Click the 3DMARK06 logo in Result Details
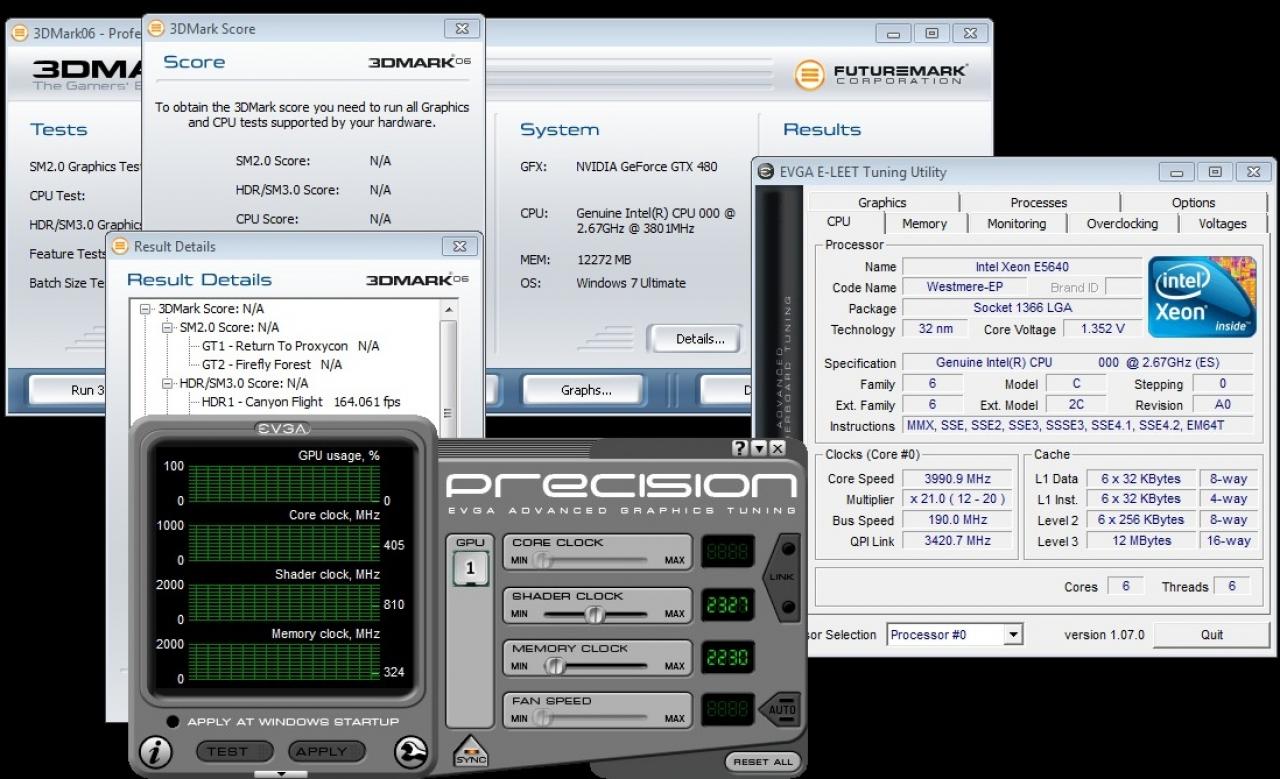Image resolution: width=1280 pixels, height=779 pixels. point(418,280)
